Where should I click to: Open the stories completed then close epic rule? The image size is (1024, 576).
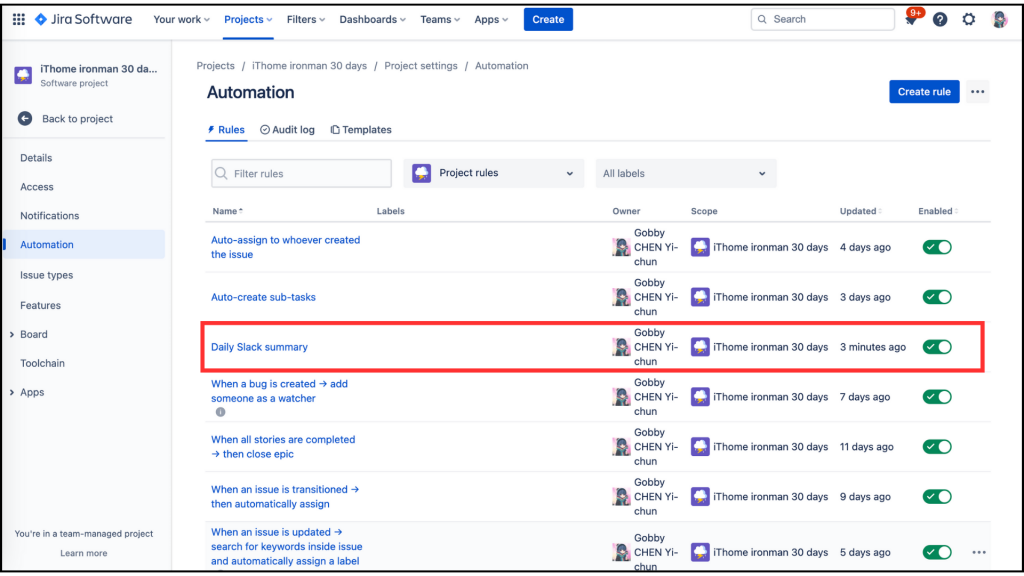(x=283, y=447)
